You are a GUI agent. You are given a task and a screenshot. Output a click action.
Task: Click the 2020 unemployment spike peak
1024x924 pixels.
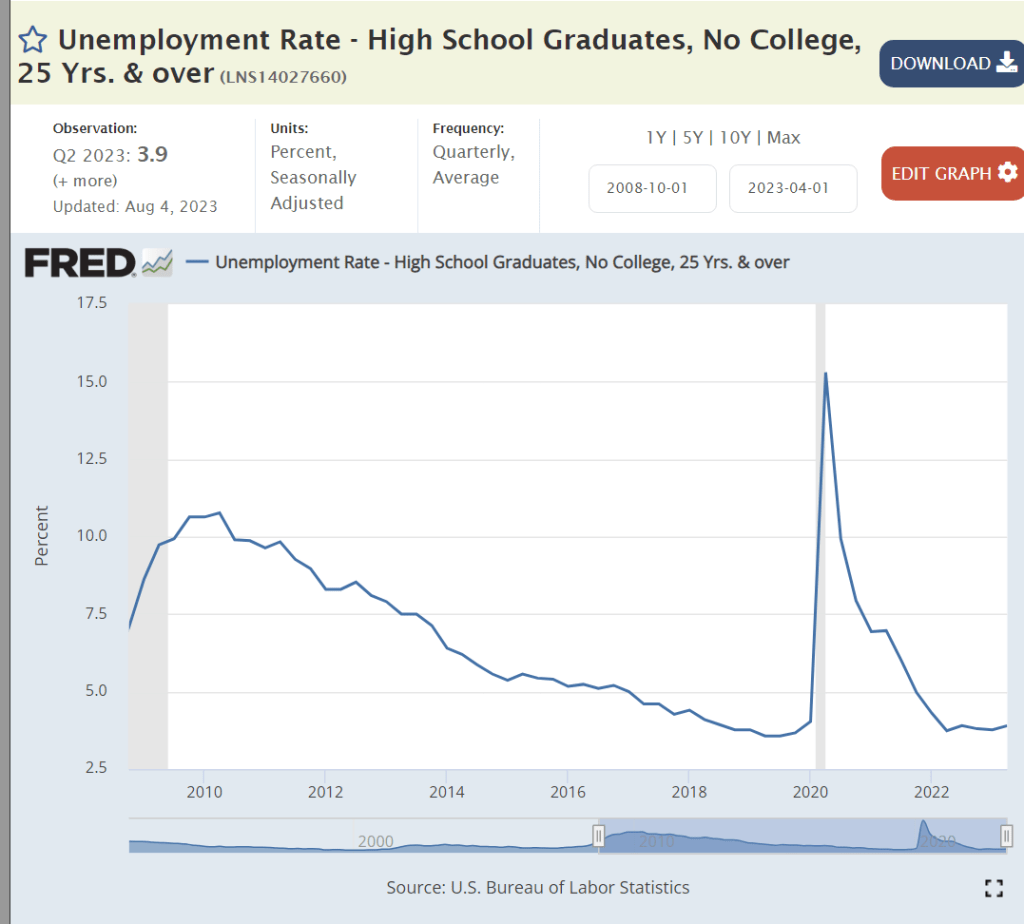(x=825, y=373)
